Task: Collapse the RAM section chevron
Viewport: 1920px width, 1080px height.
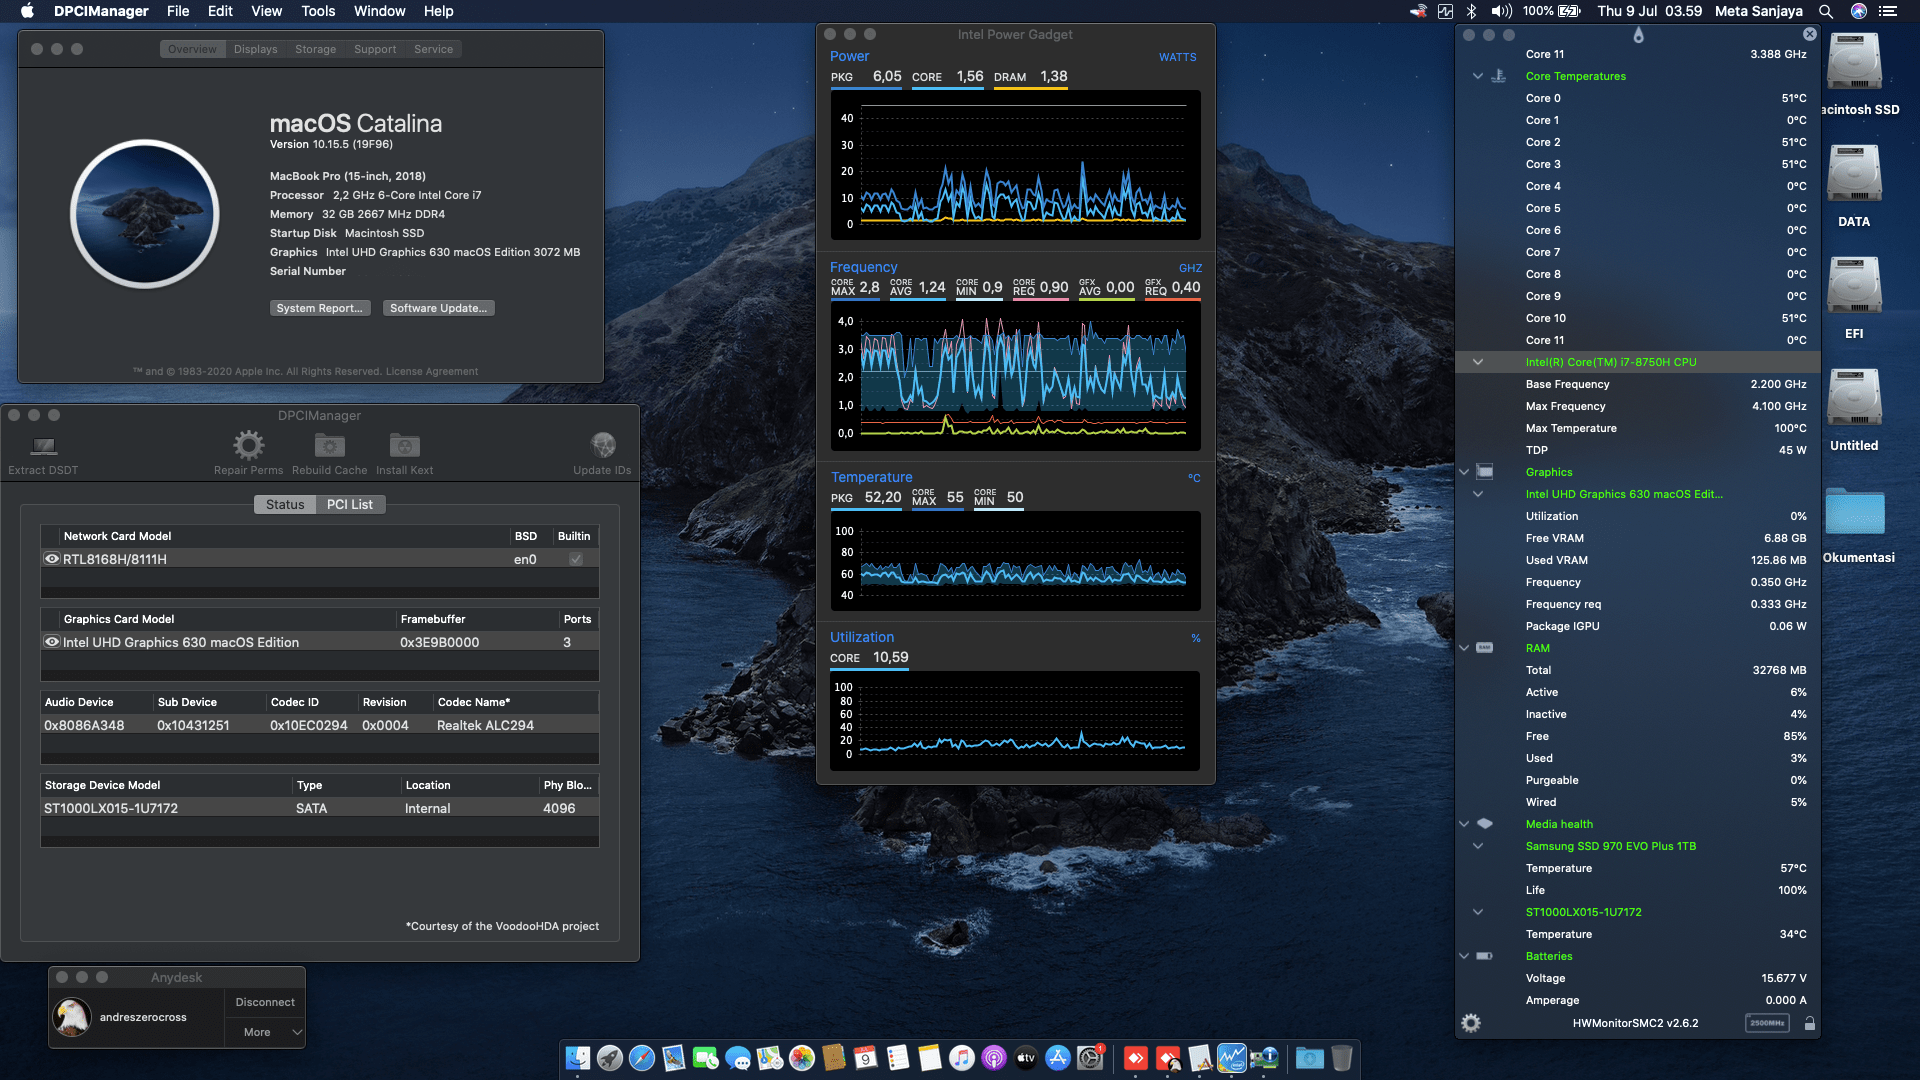Action: click(1464, 648)
